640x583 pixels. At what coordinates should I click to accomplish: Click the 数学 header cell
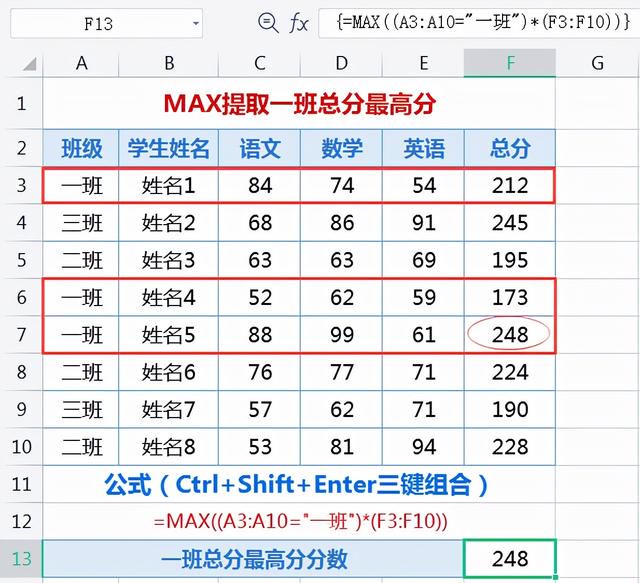[x=342, y=148]
